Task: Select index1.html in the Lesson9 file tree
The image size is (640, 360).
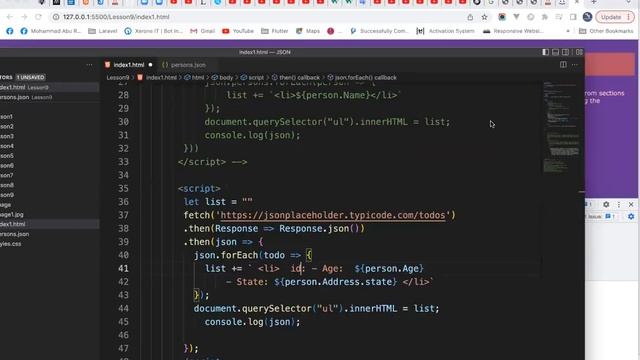Action: tap(49, 224)
